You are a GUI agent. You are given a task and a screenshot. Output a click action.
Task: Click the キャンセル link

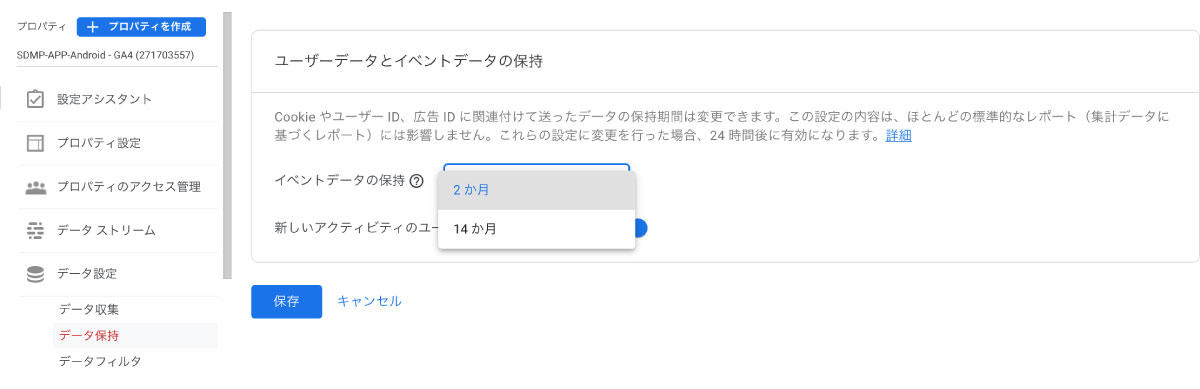[x=369, y=301]
